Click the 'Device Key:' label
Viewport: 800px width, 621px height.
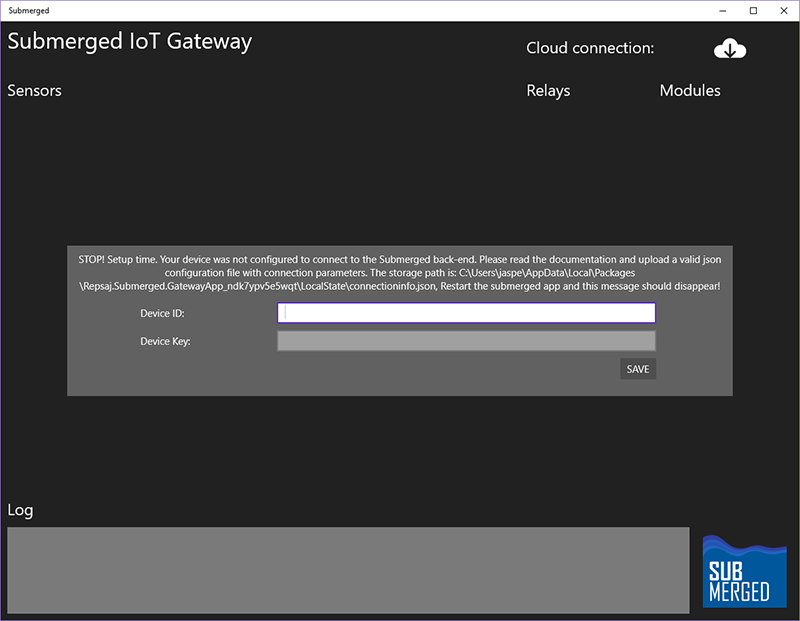[165, 341]
